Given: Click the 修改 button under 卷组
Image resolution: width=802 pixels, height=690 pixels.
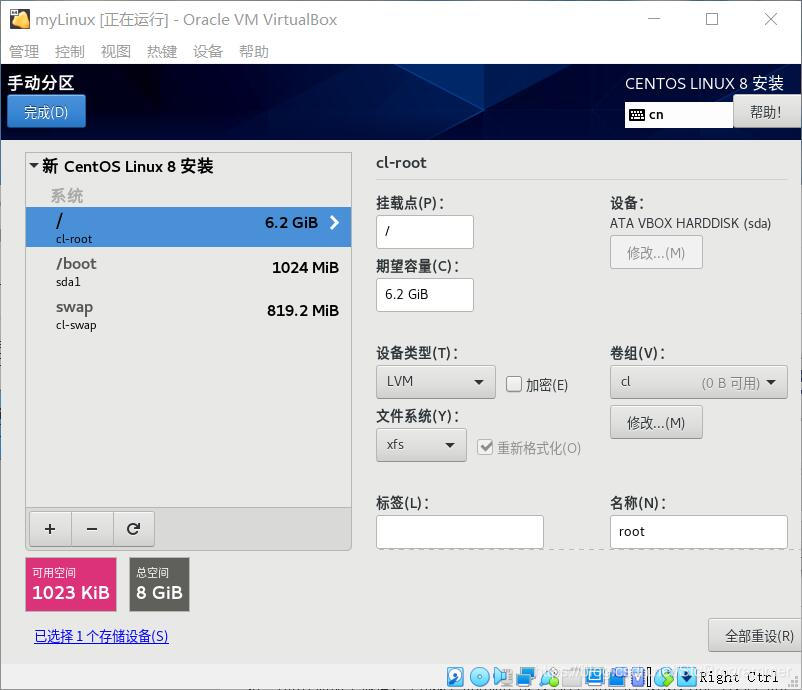Looking at the screenshot, I should [656, 422].
